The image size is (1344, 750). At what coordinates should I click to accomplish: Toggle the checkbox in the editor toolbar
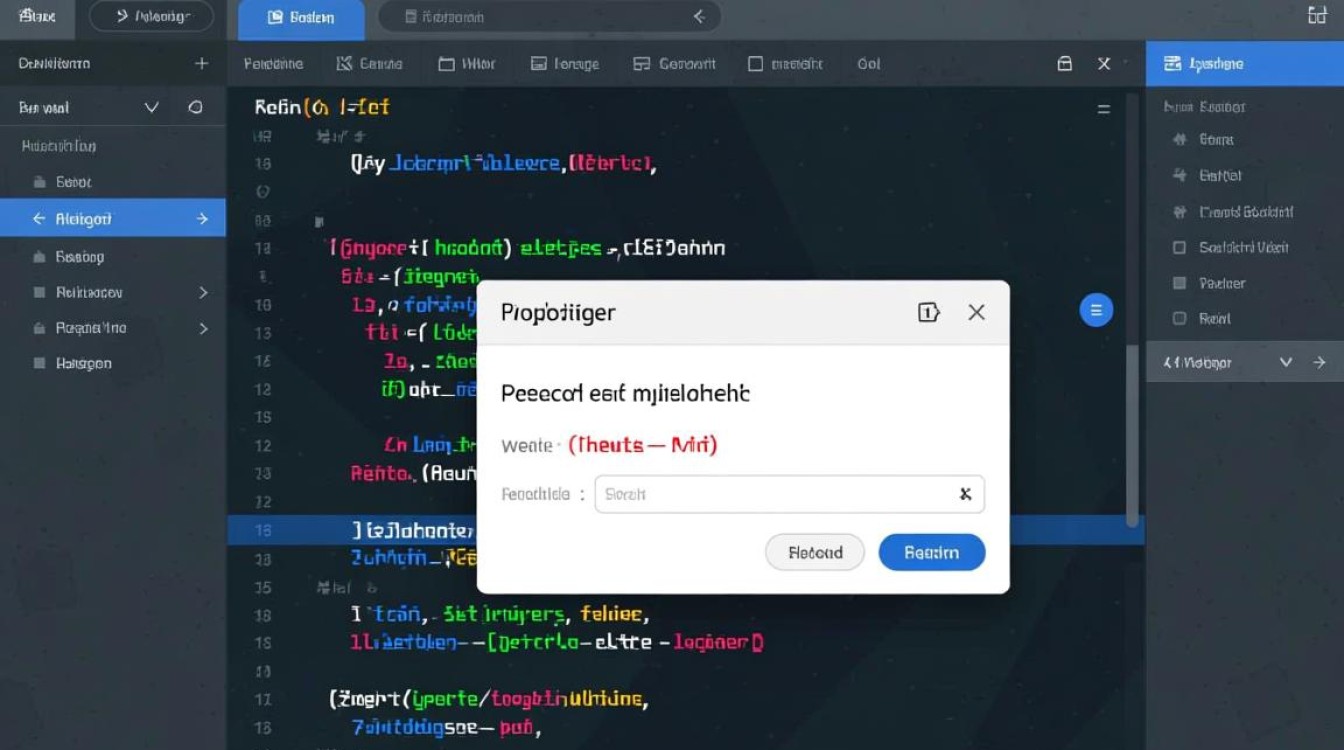756,63
